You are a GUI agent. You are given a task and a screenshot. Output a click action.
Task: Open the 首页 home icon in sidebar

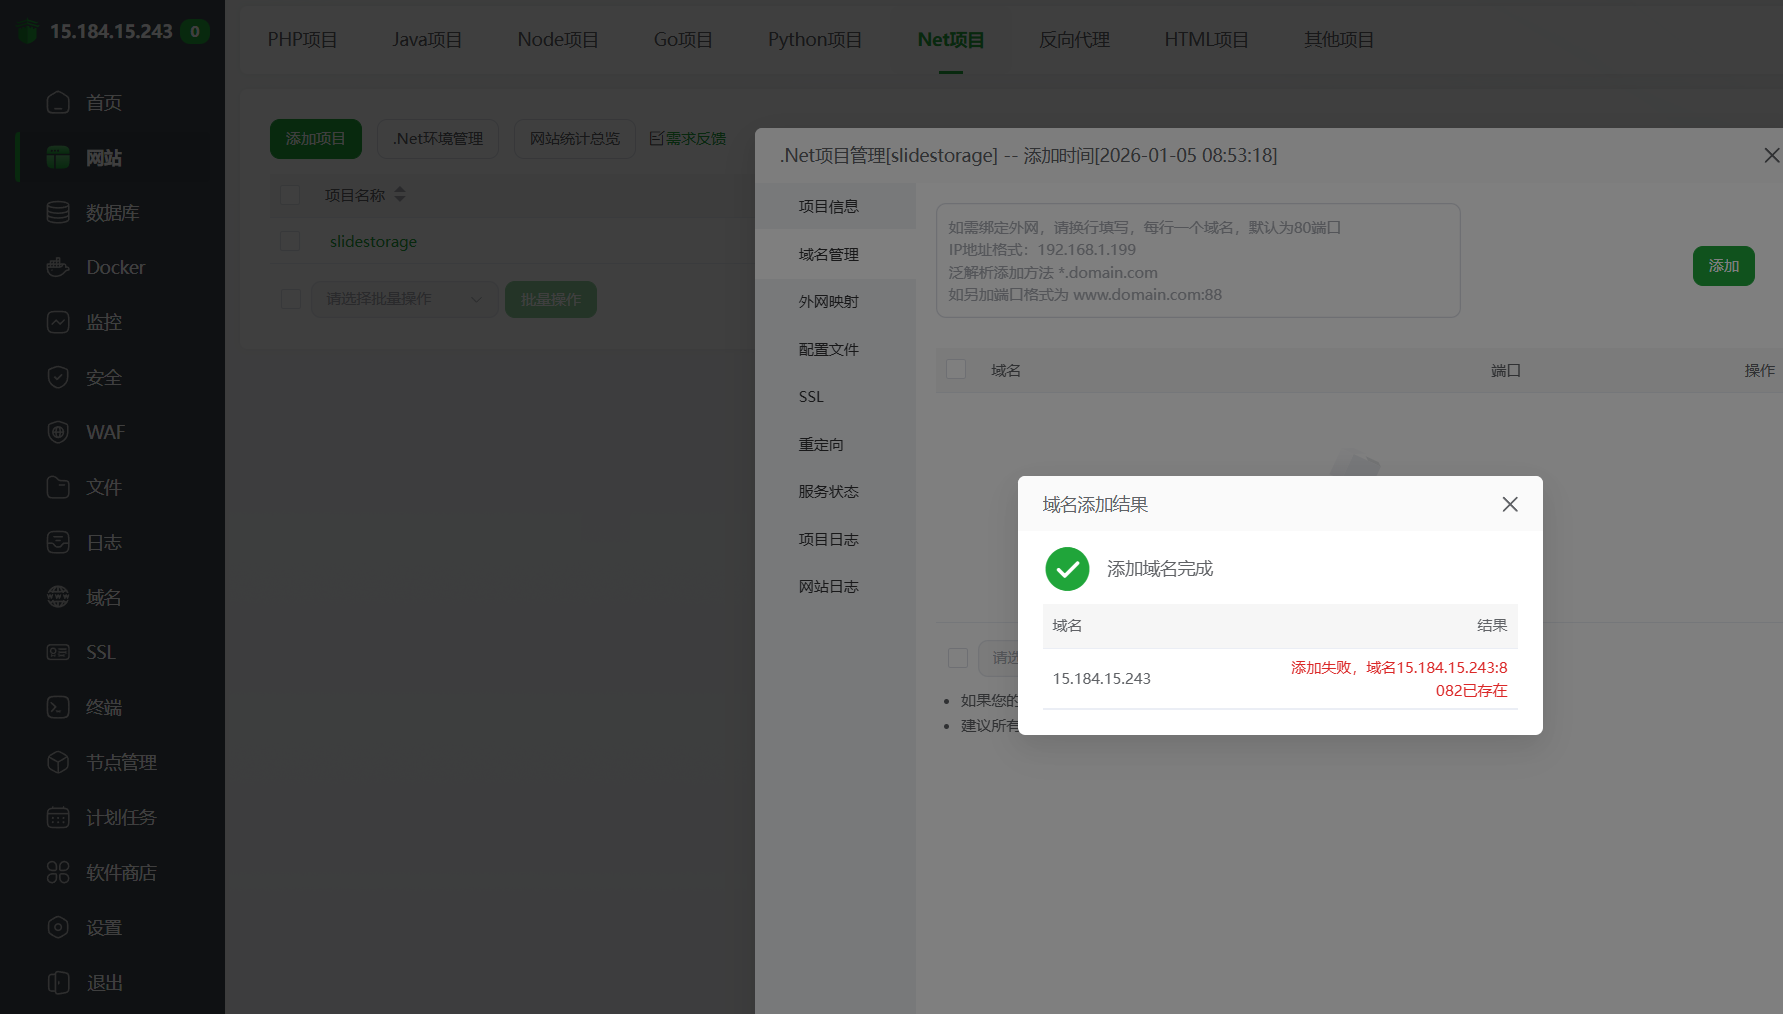(x=58, y=103)
